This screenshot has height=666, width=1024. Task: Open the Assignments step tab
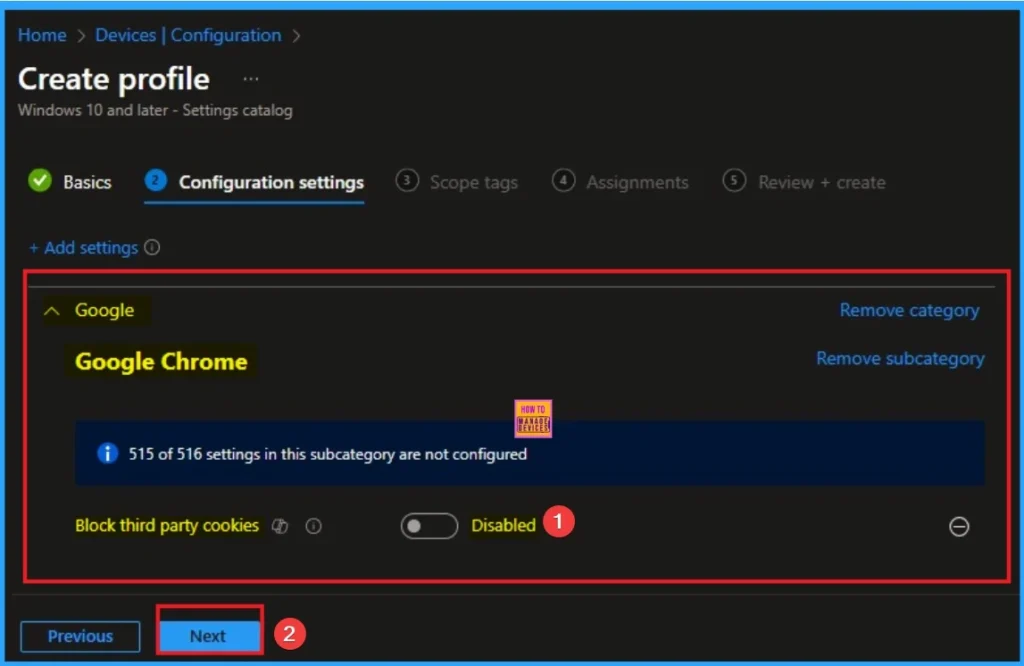[x=620, y=182]
